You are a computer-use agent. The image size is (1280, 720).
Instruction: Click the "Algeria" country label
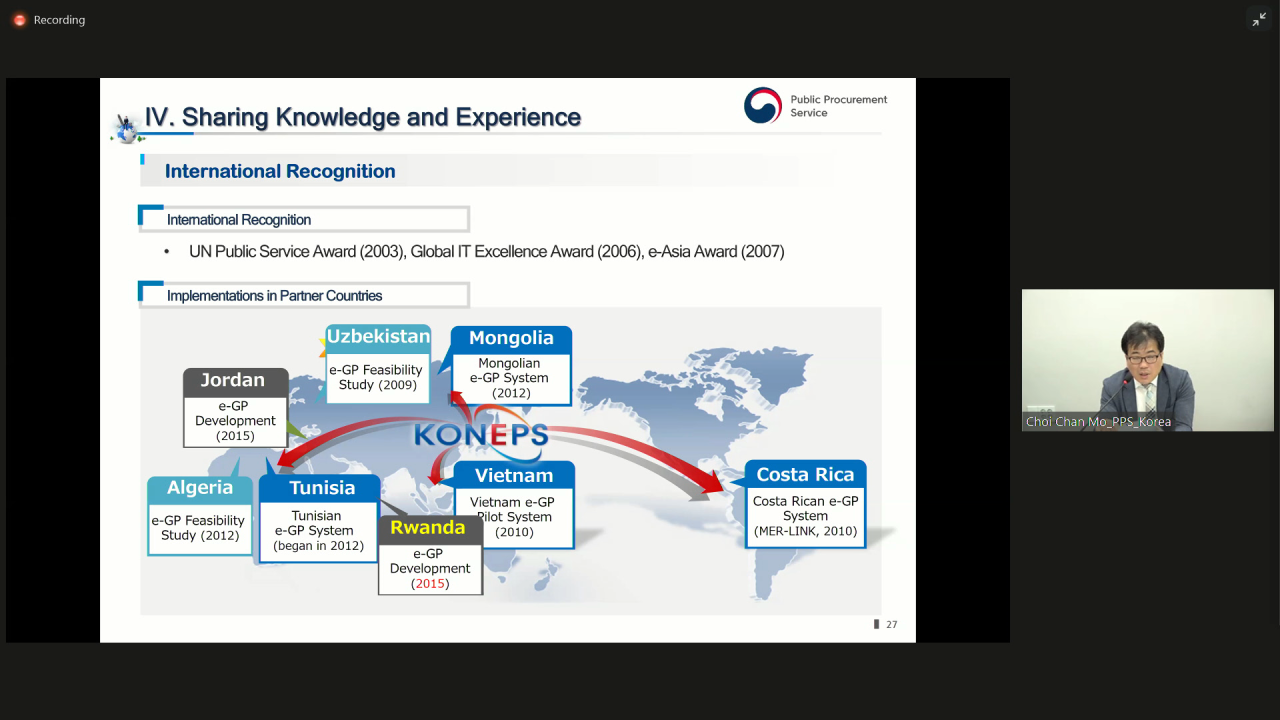(200, 488)
